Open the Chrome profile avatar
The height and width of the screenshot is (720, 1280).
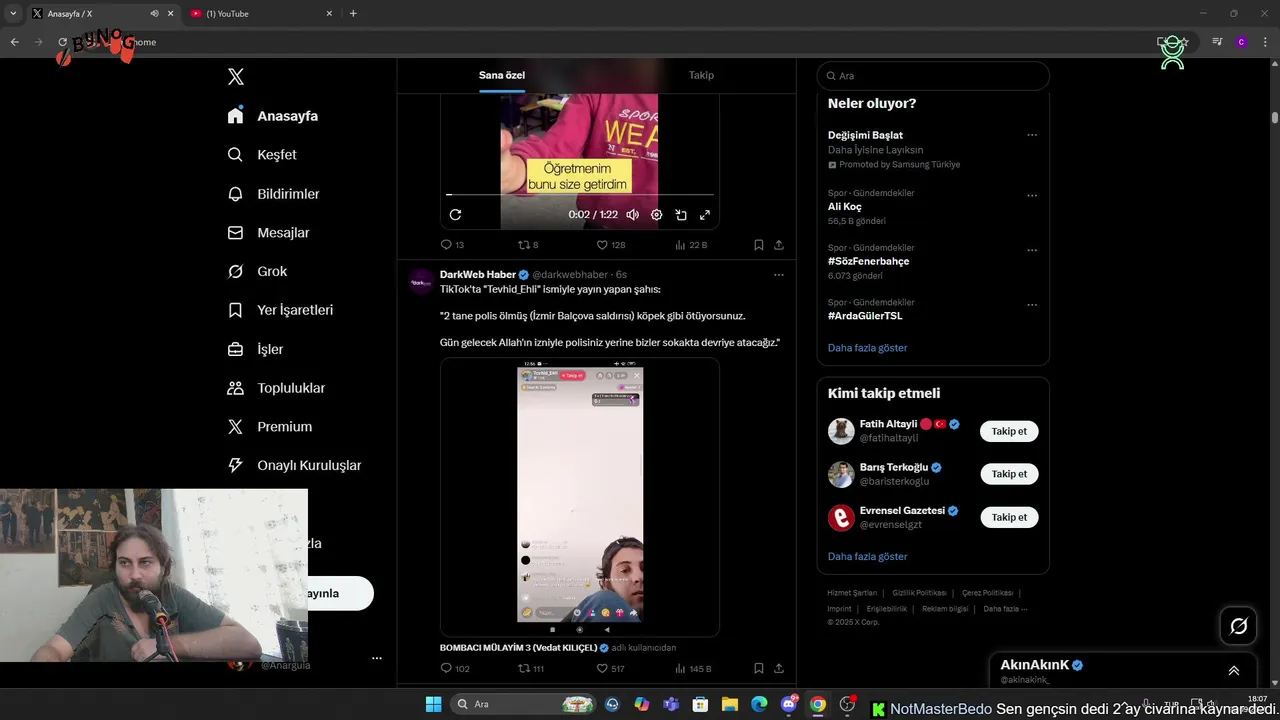click(x=1241, y=42)
